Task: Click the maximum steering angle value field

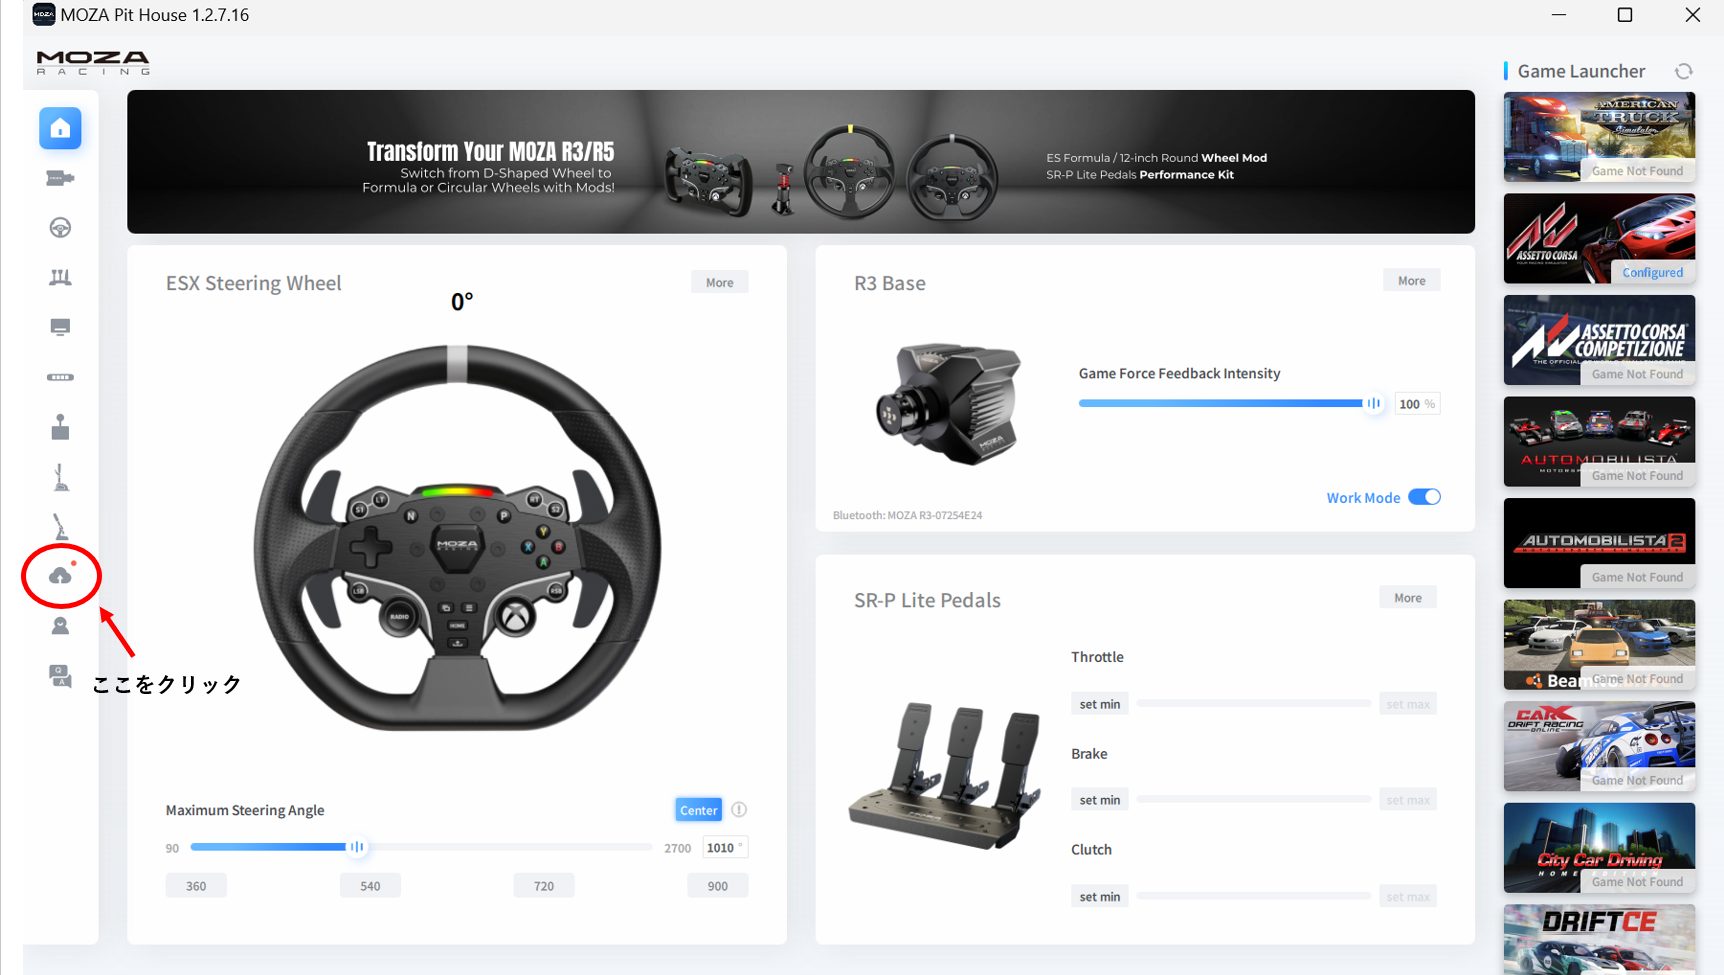Action: [x=723, y=848]
